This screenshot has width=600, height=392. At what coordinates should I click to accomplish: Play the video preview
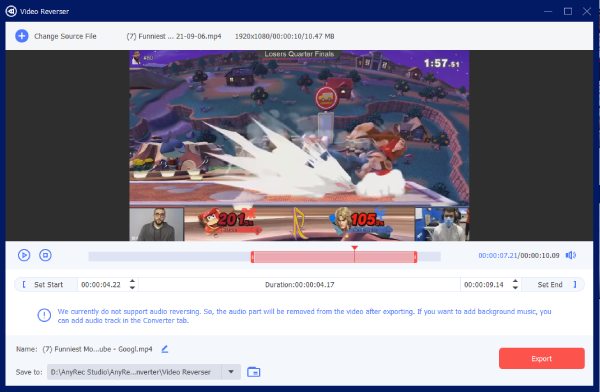point(24,255)
